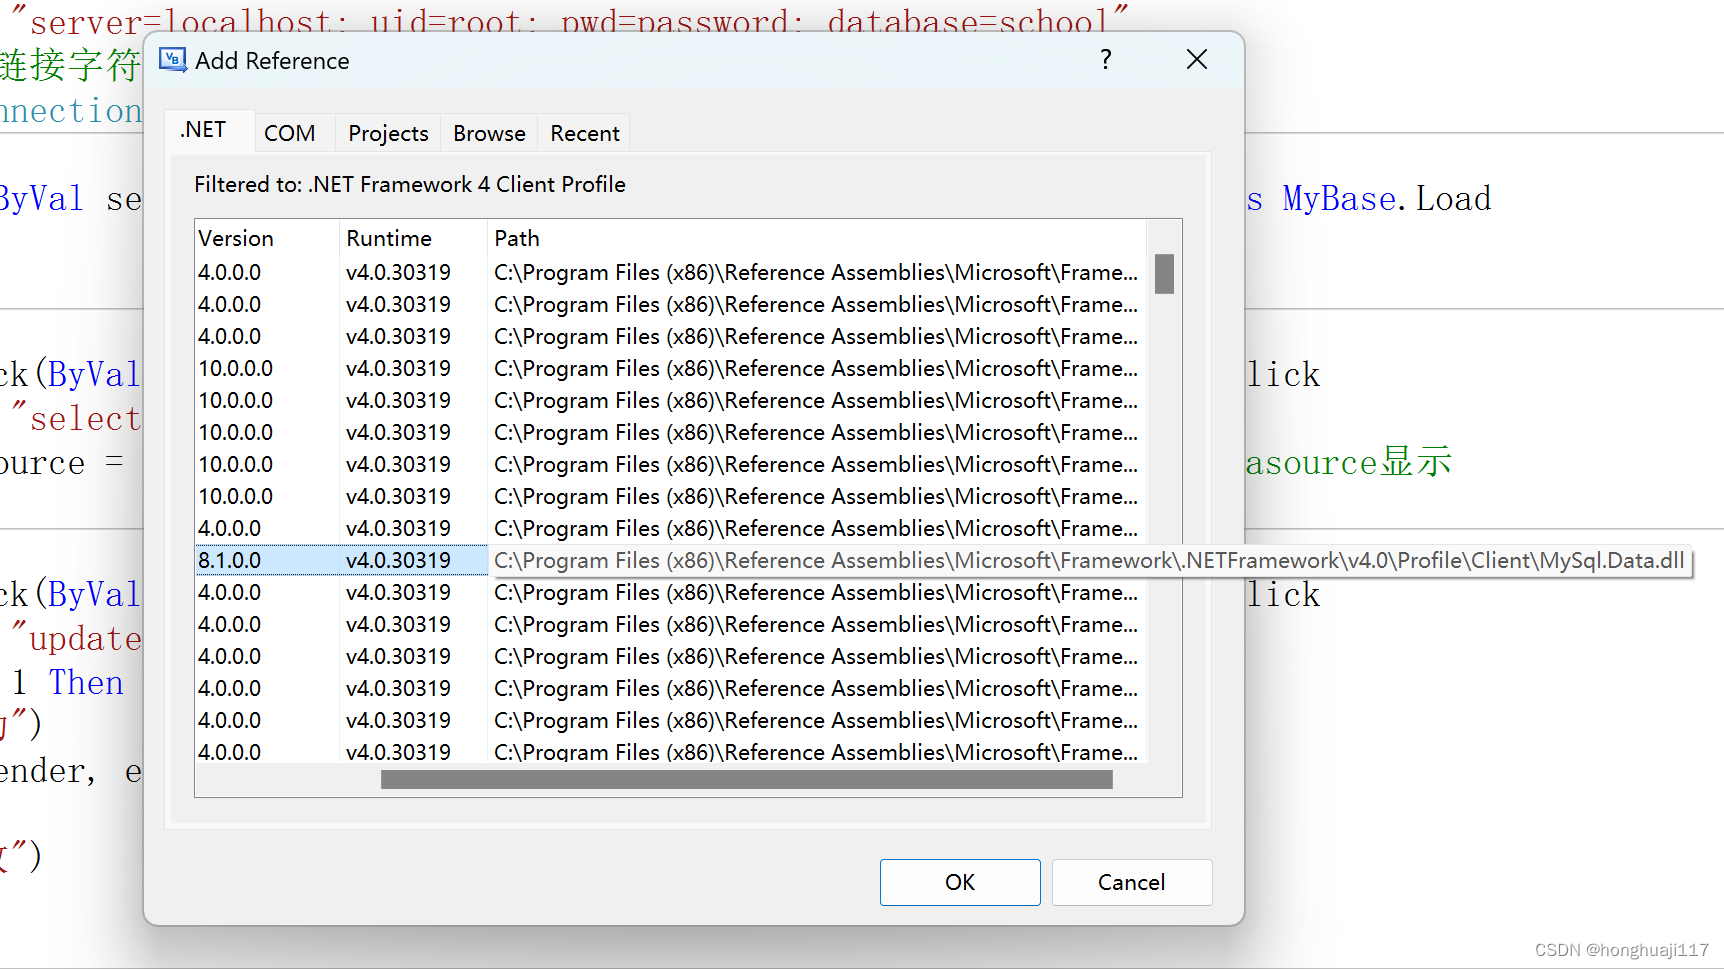Open the Recent tab
The height and width of the screenshot is (969, 1724).
tap(583, 133)
